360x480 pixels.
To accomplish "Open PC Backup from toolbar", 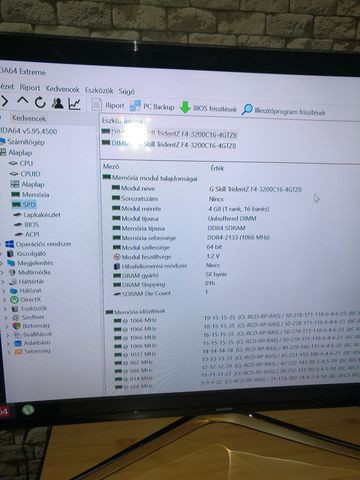I will point(152,106).
